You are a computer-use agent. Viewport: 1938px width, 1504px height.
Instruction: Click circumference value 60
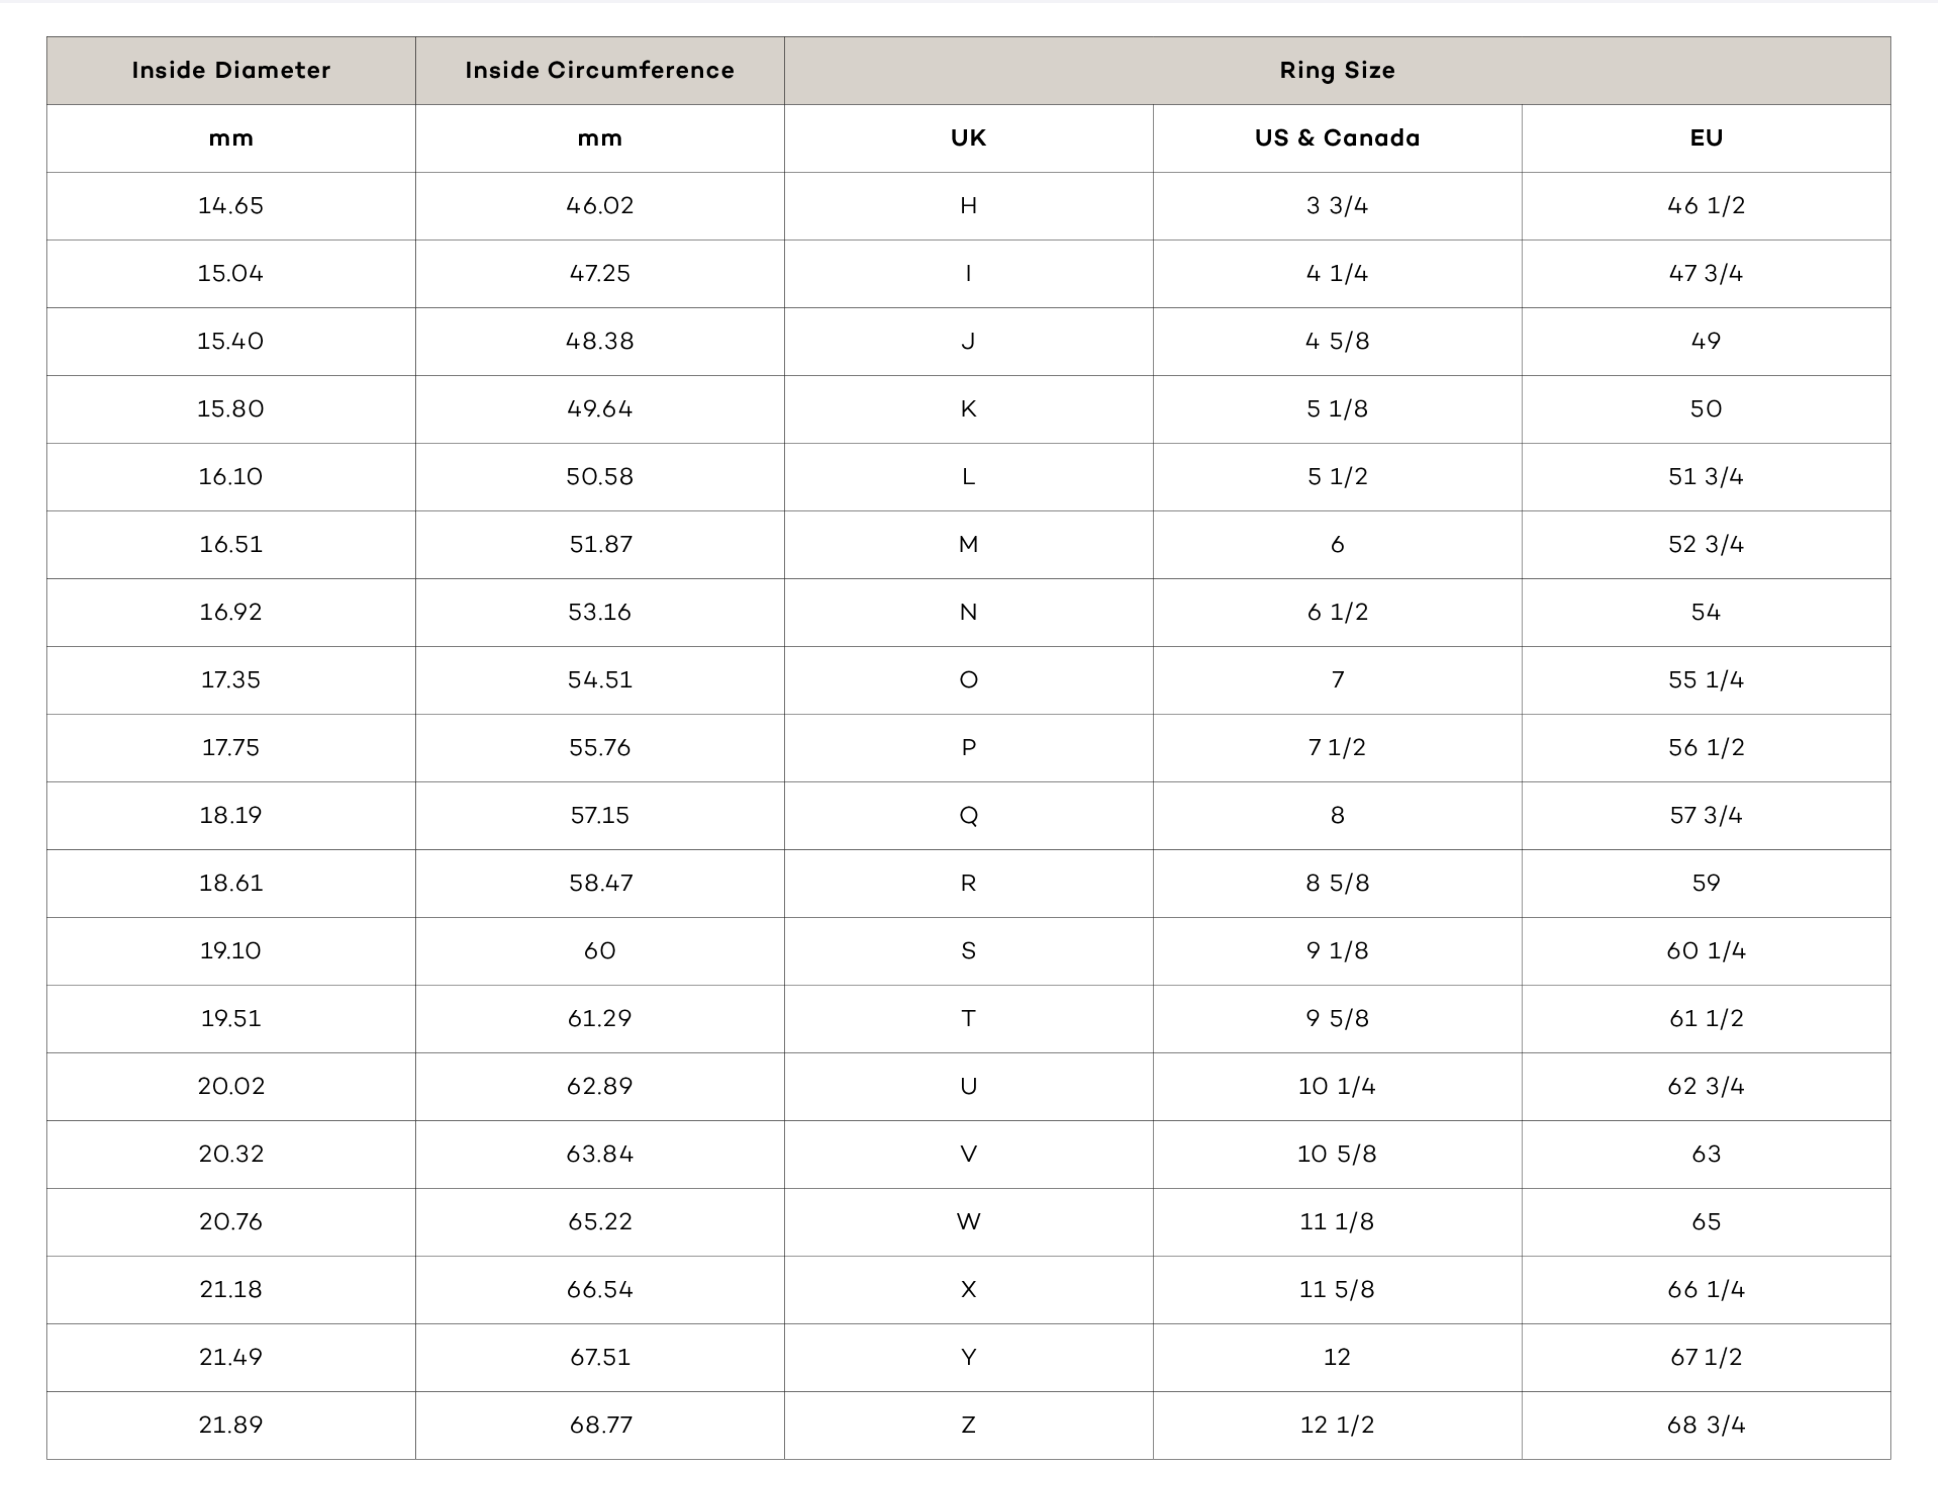[x=600, y=951]
